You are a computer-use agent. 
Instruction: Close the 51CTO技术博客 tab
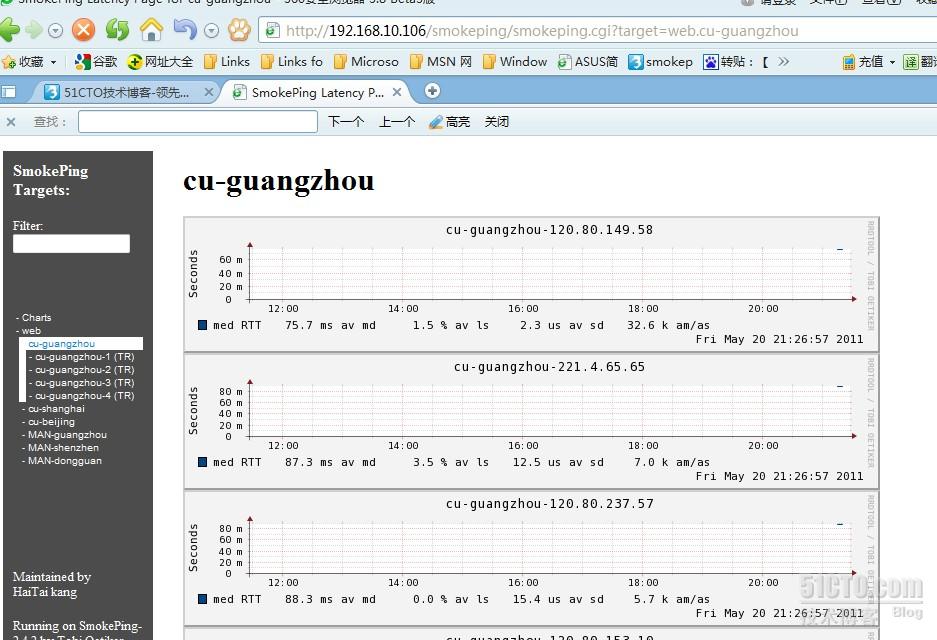tap(209, 92)
